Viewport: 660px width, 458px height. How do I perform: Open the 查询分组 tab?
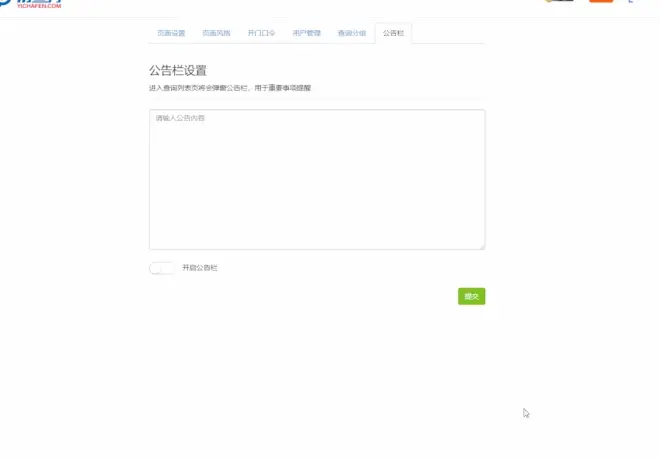tap(351, 33)
